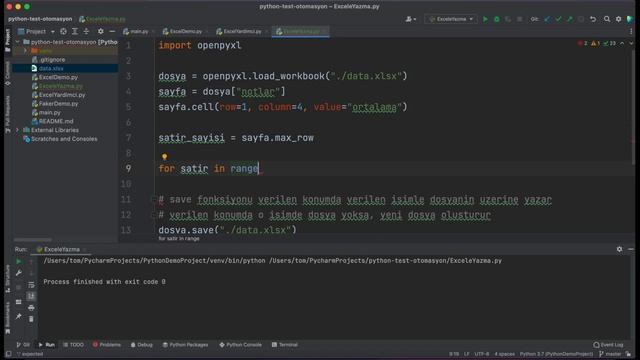The height and width of the screenshot is (360, 640).
Task: Hide Run panel with minus icon
Action: [x=631, y=249]
